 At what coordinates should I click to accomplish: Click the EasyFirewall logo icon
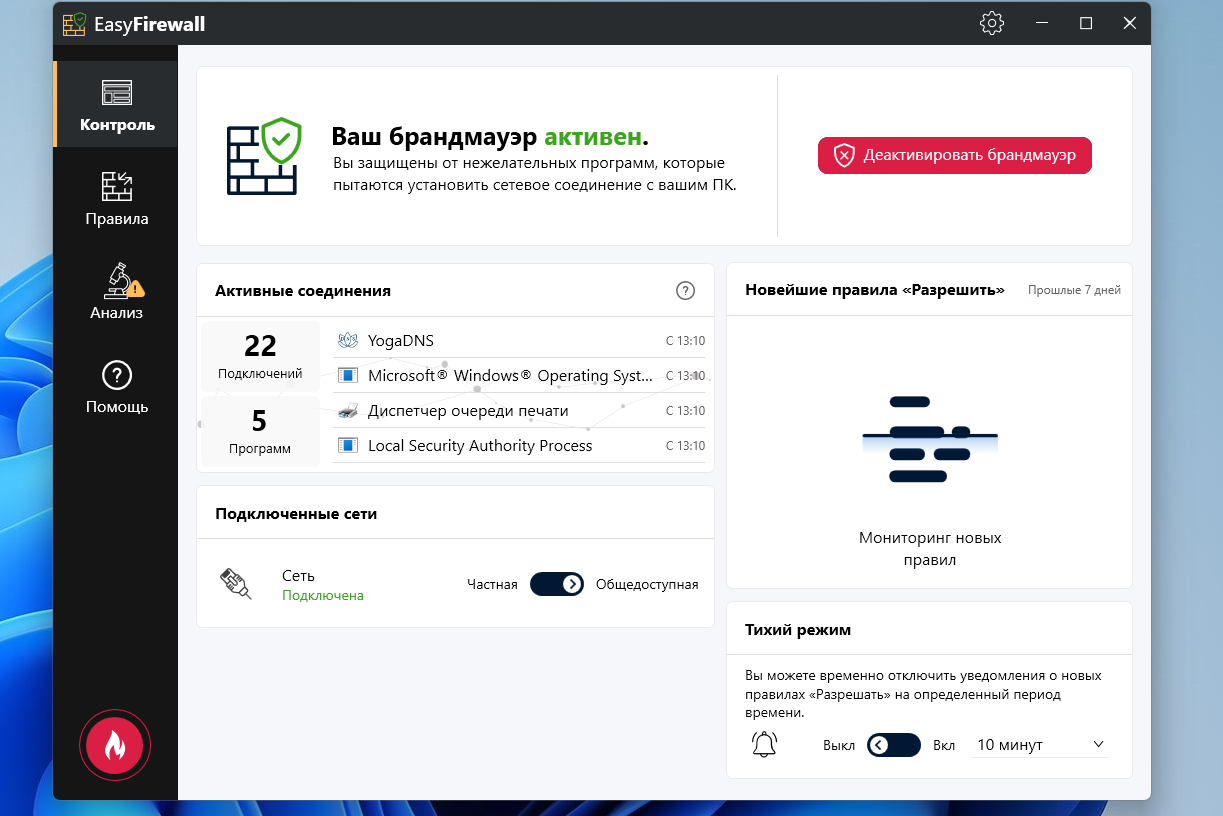click(x=74, y=24)
